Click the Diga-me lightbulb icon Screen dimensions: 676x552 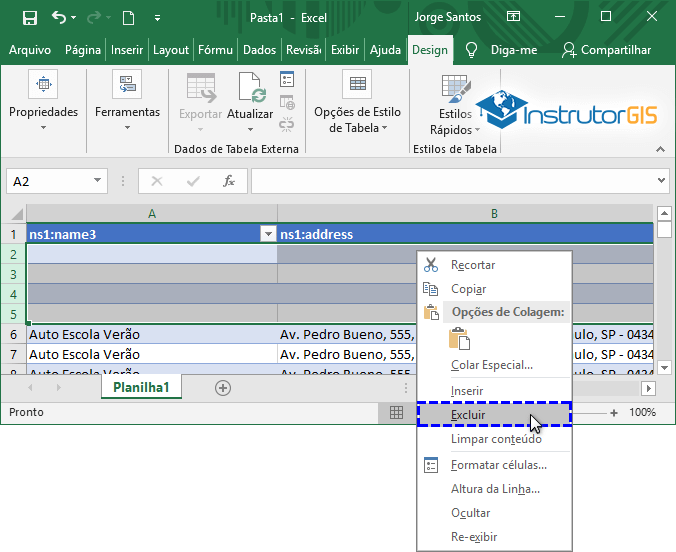pyautogui.click(x=472, y=50)
